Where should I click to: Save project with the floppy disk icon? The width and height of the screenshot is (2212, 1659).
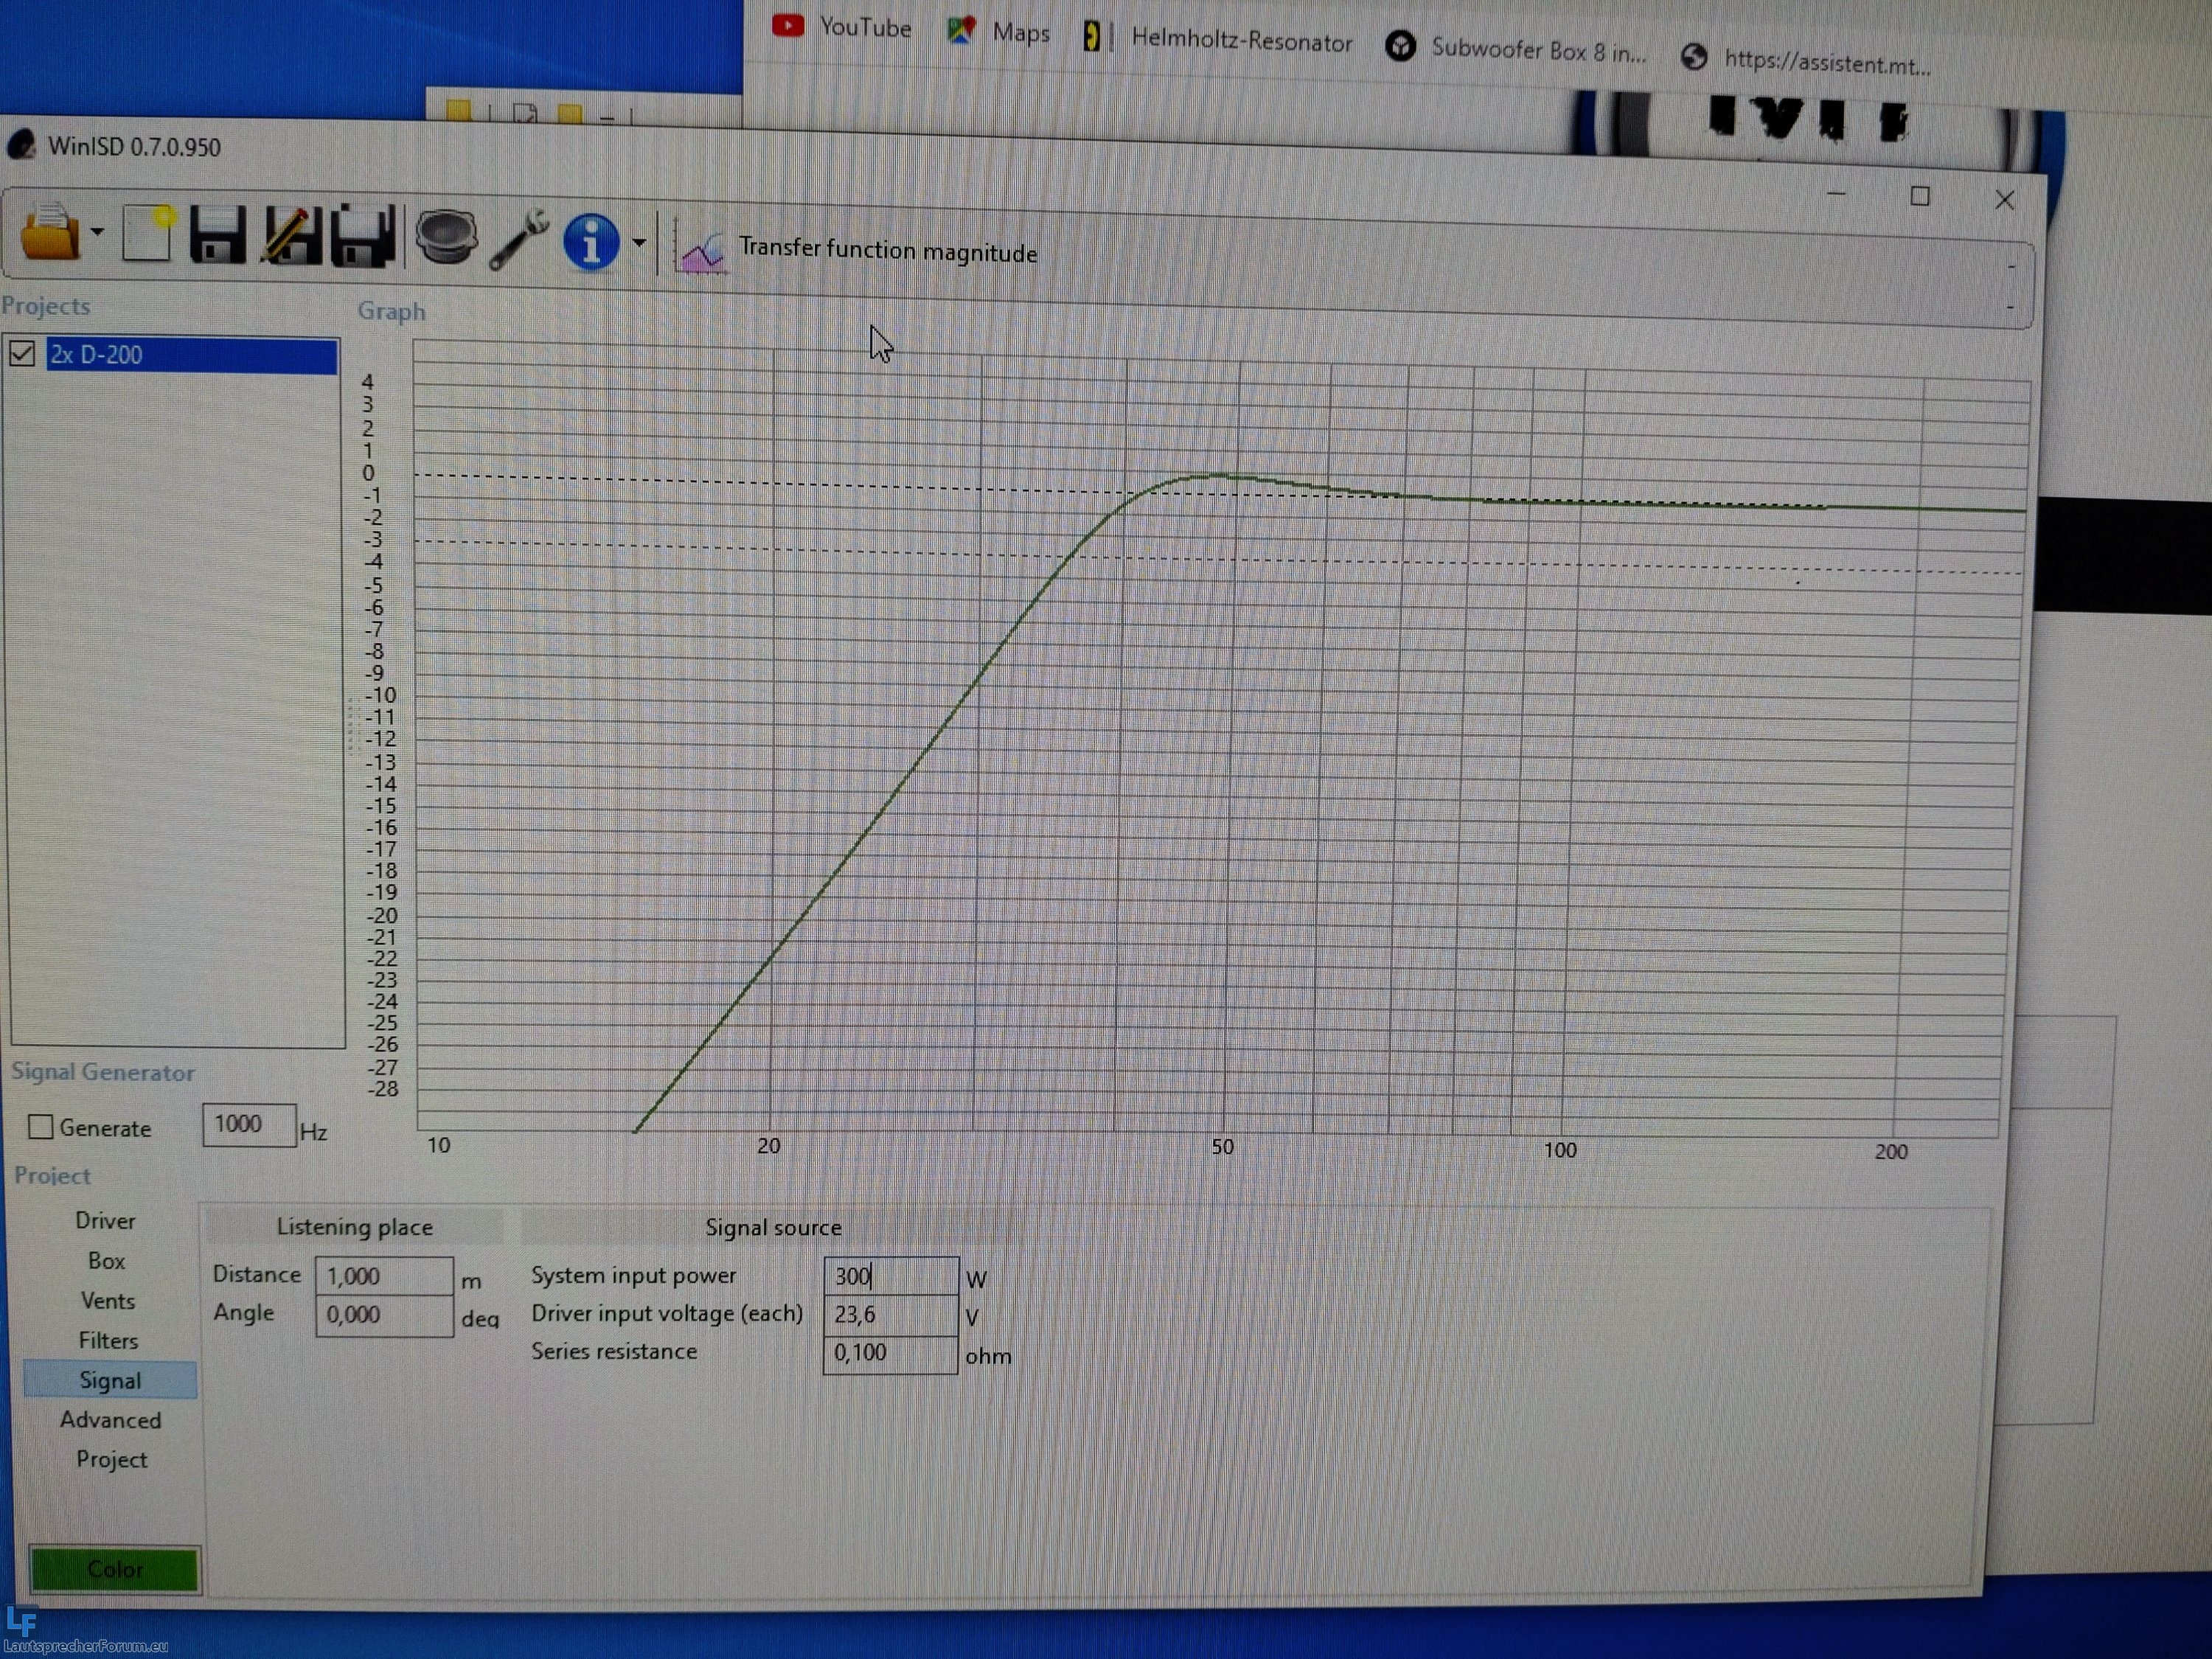217,236
